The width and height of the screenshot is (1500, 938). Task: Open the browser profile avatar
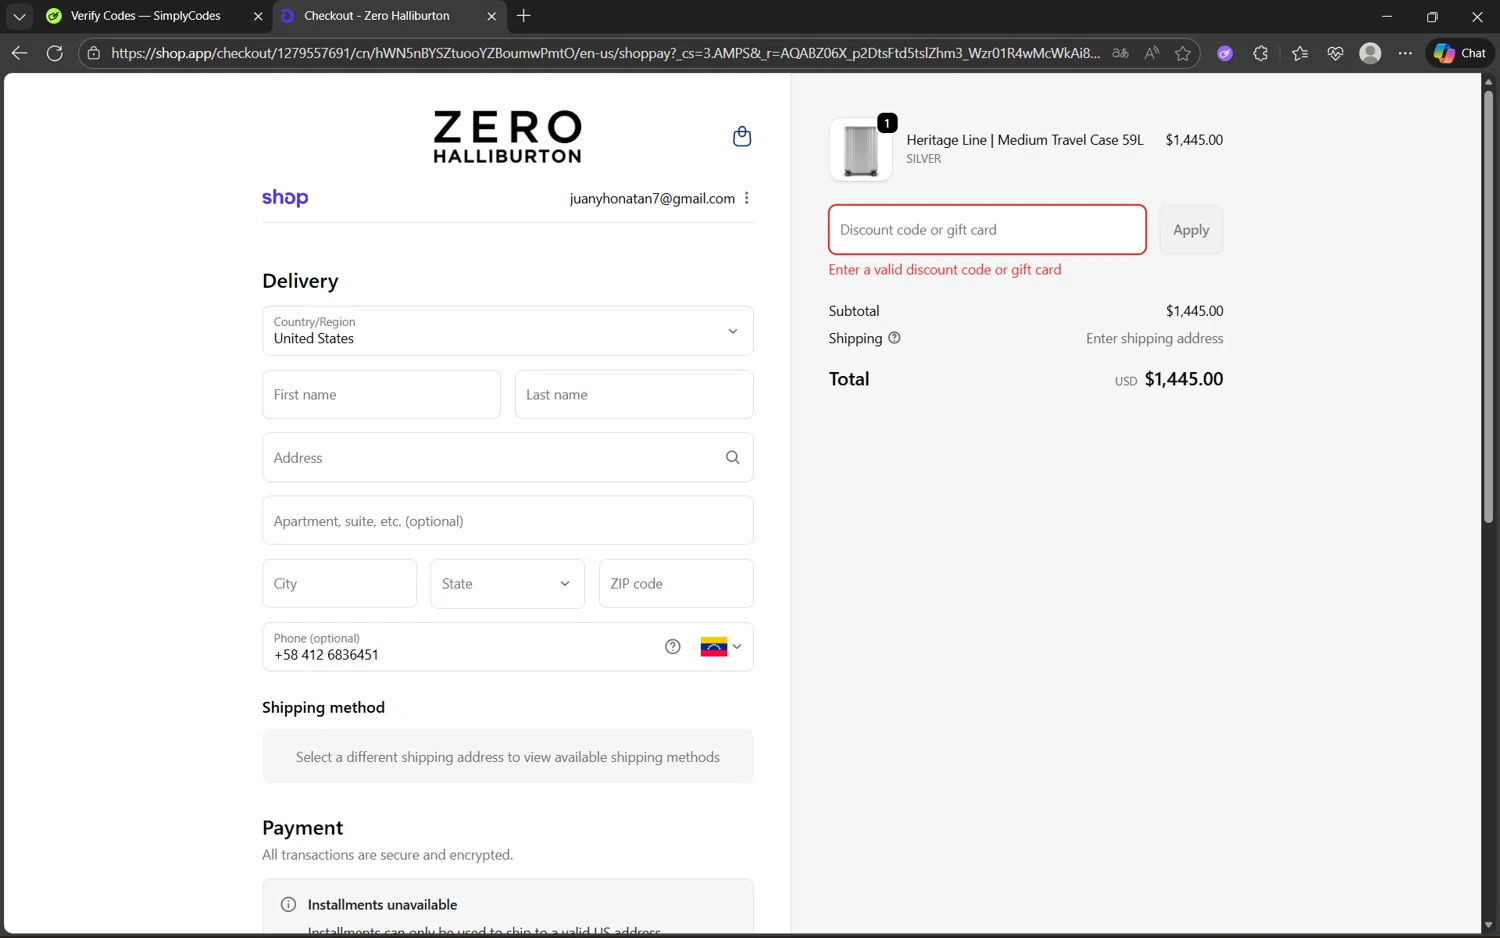click(1371, 53)
